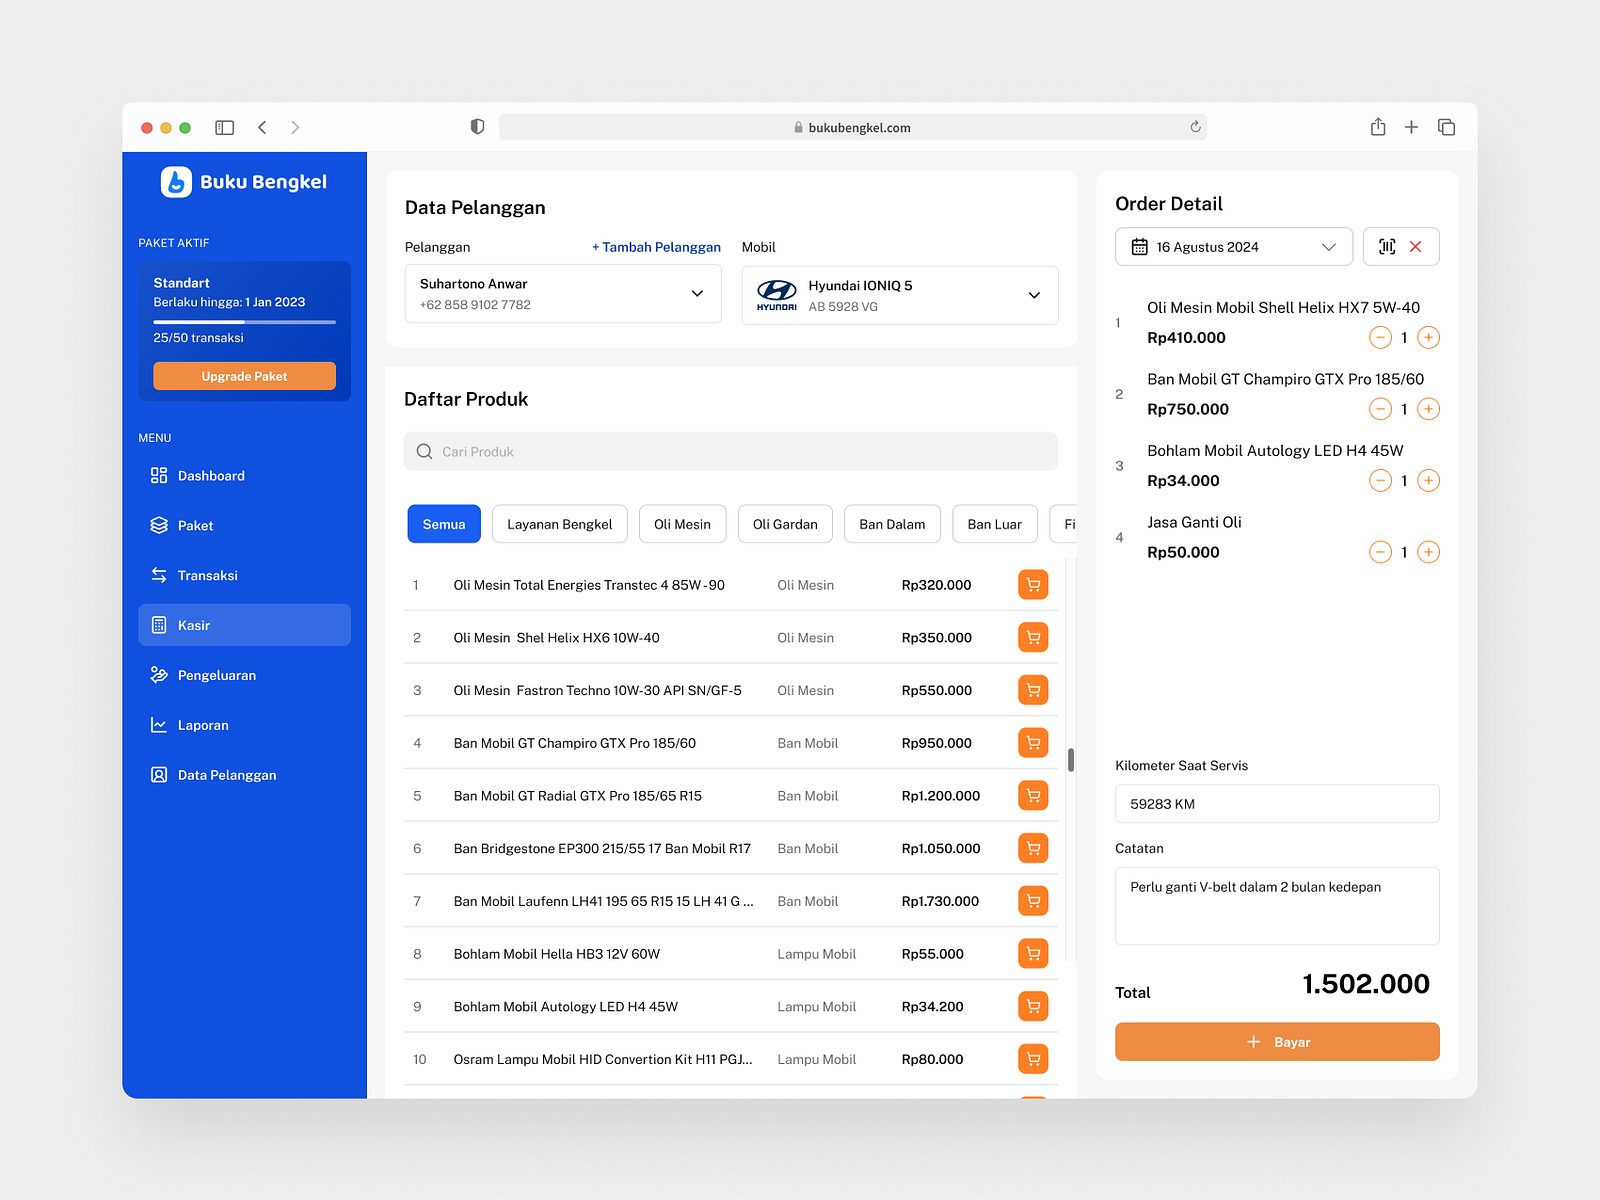Select the Paket menu icon

160,524
